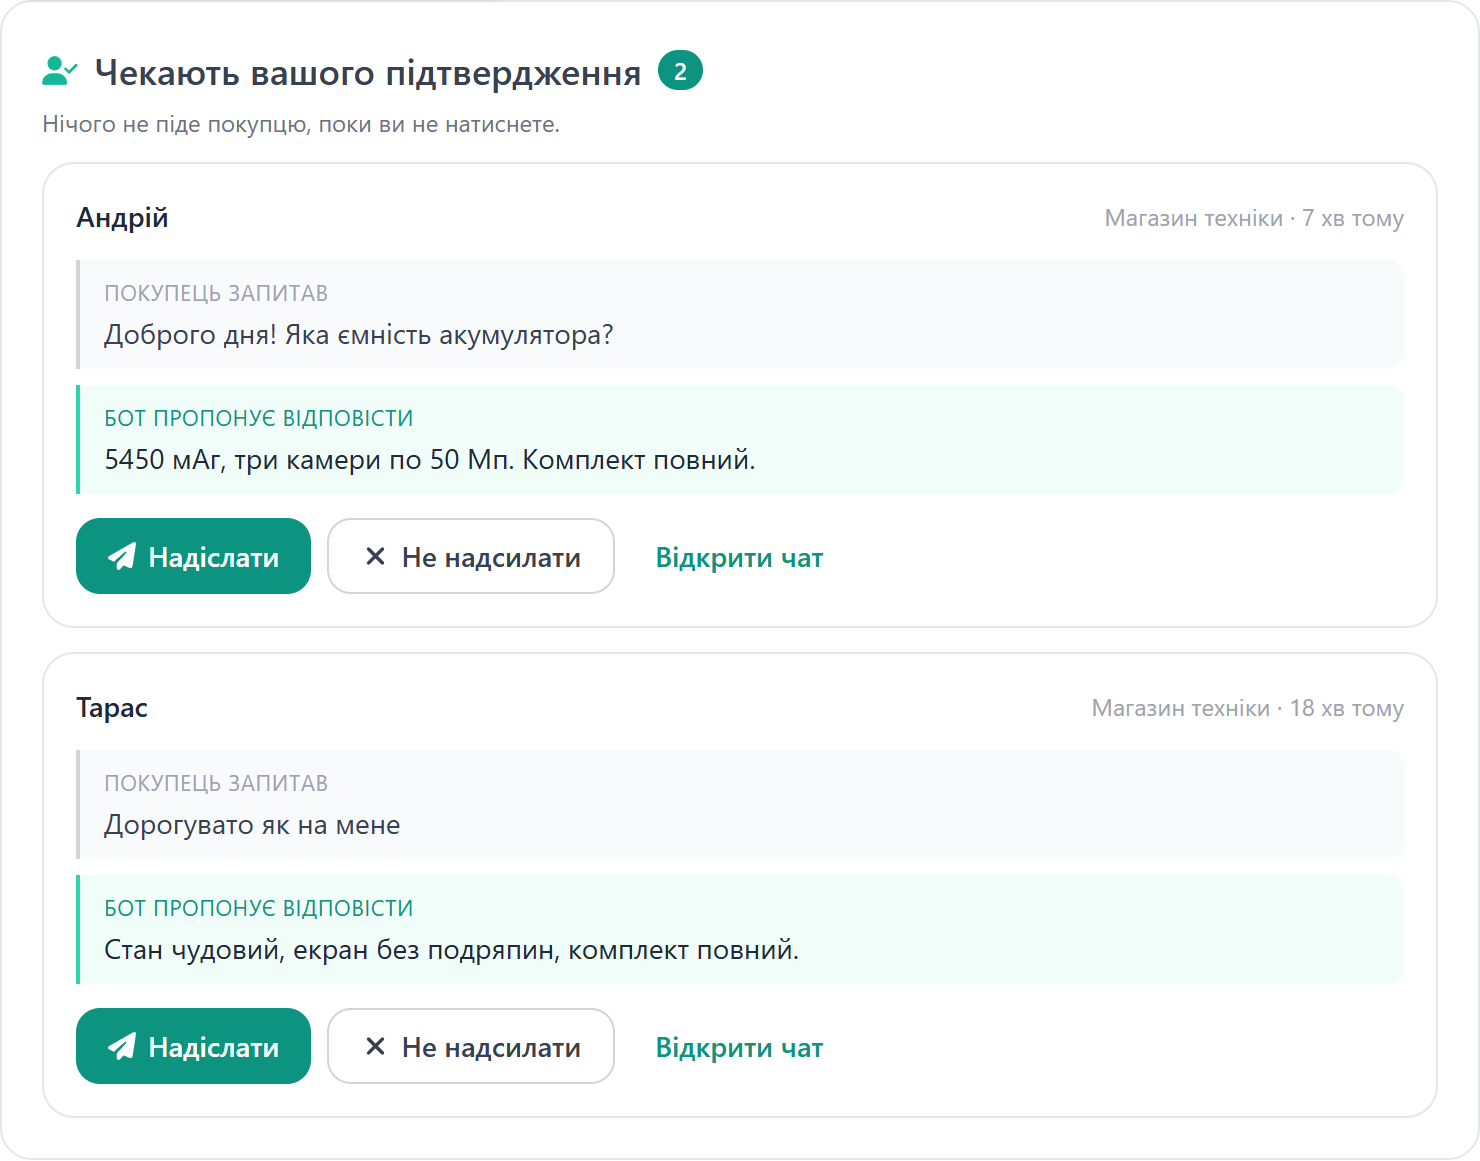Screen dimensions: 1480x1161
Task: Open chat with Андрій
Action: tap(739, 558)
